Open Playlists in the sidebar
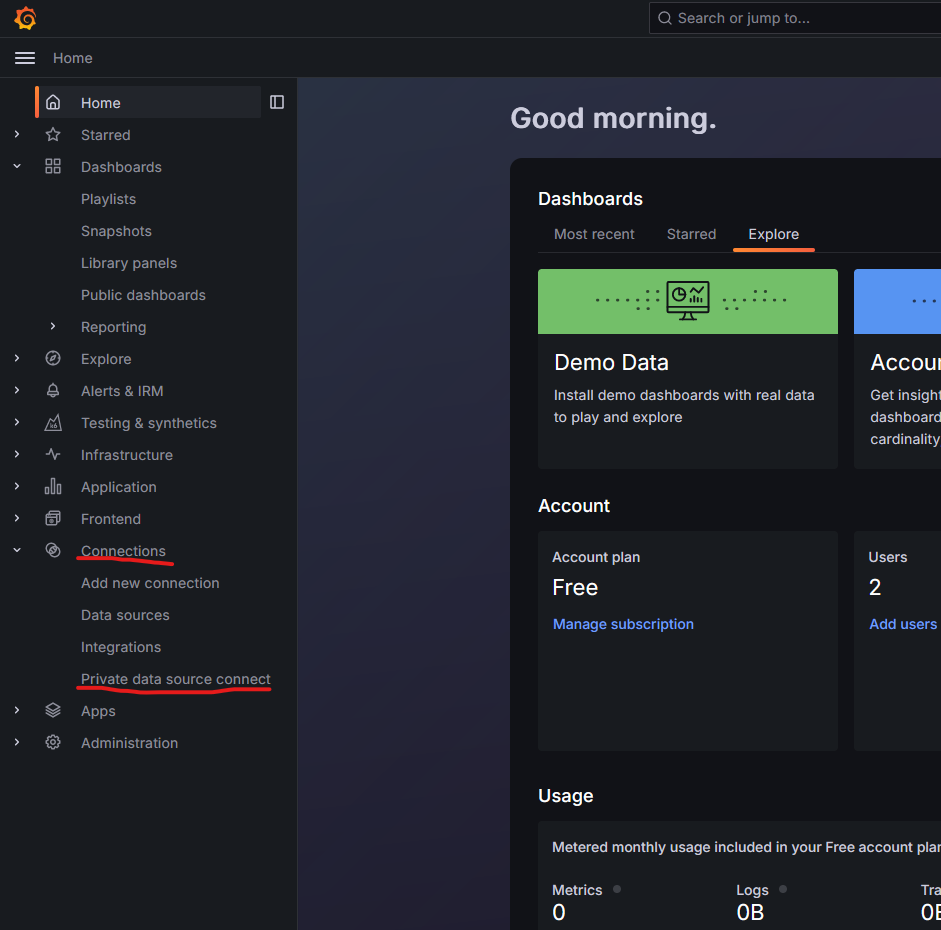941x930 pixels. click(109, 199)
